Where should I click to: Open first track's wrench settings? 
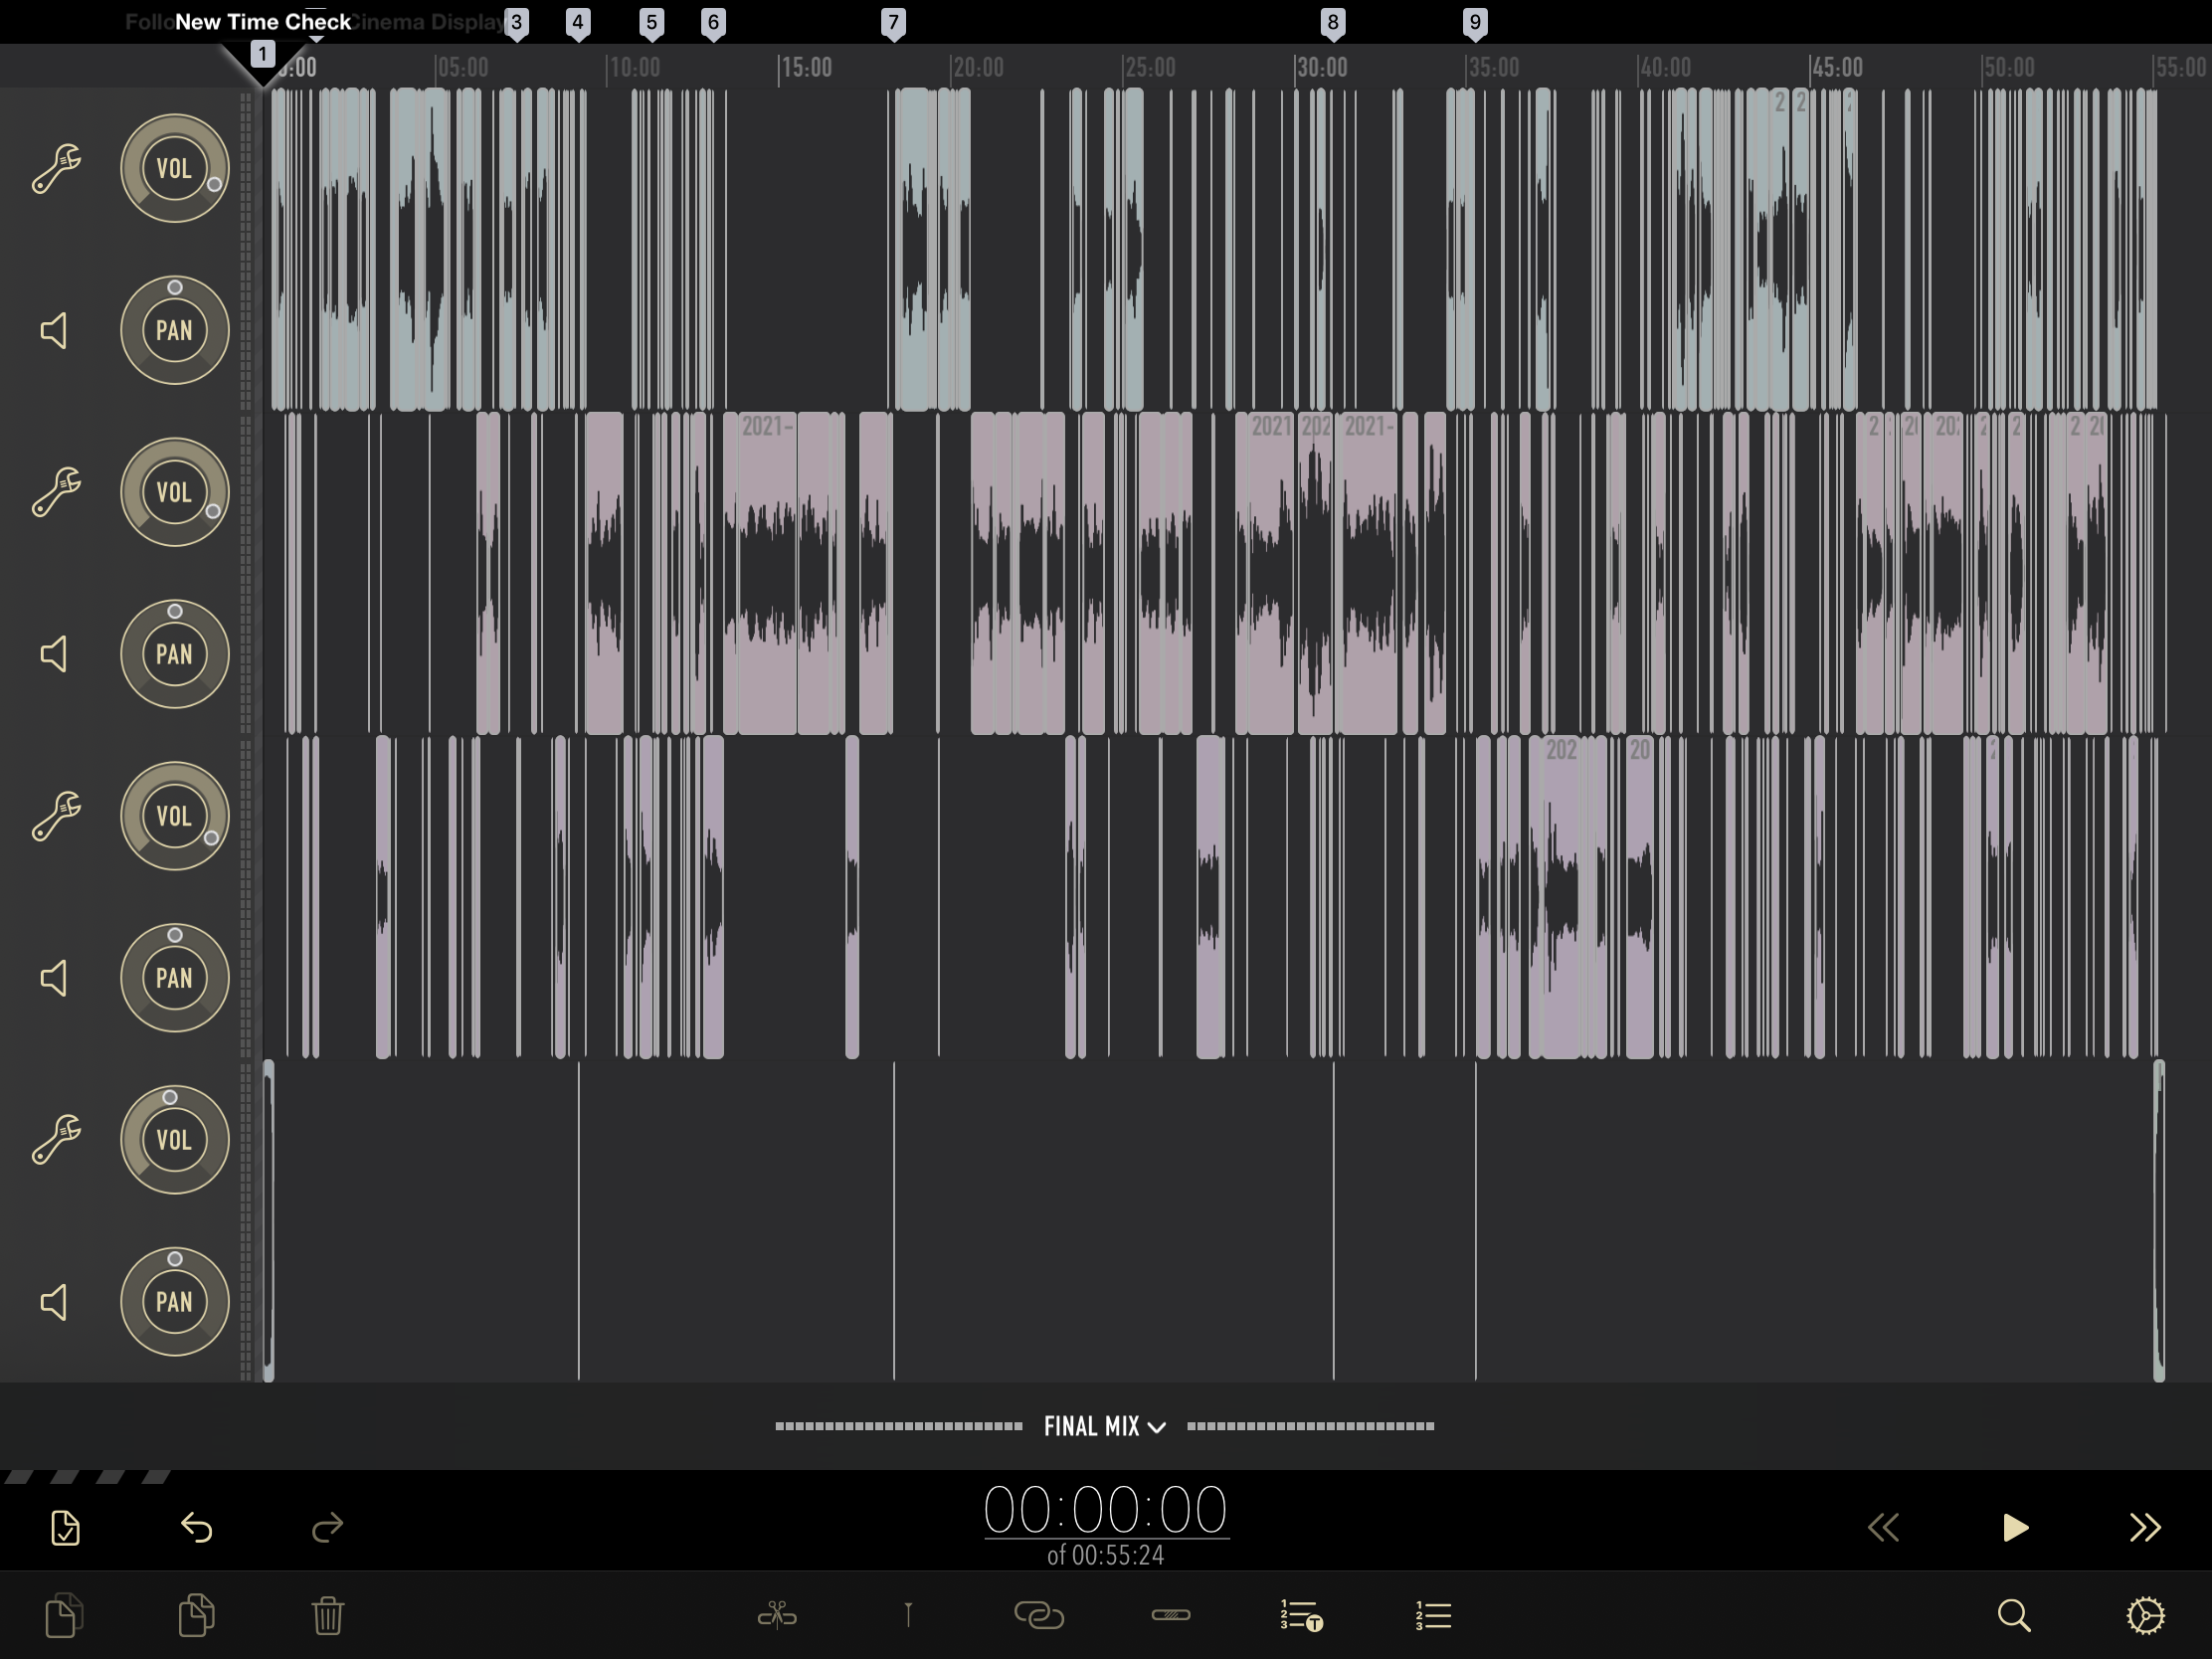56,168
